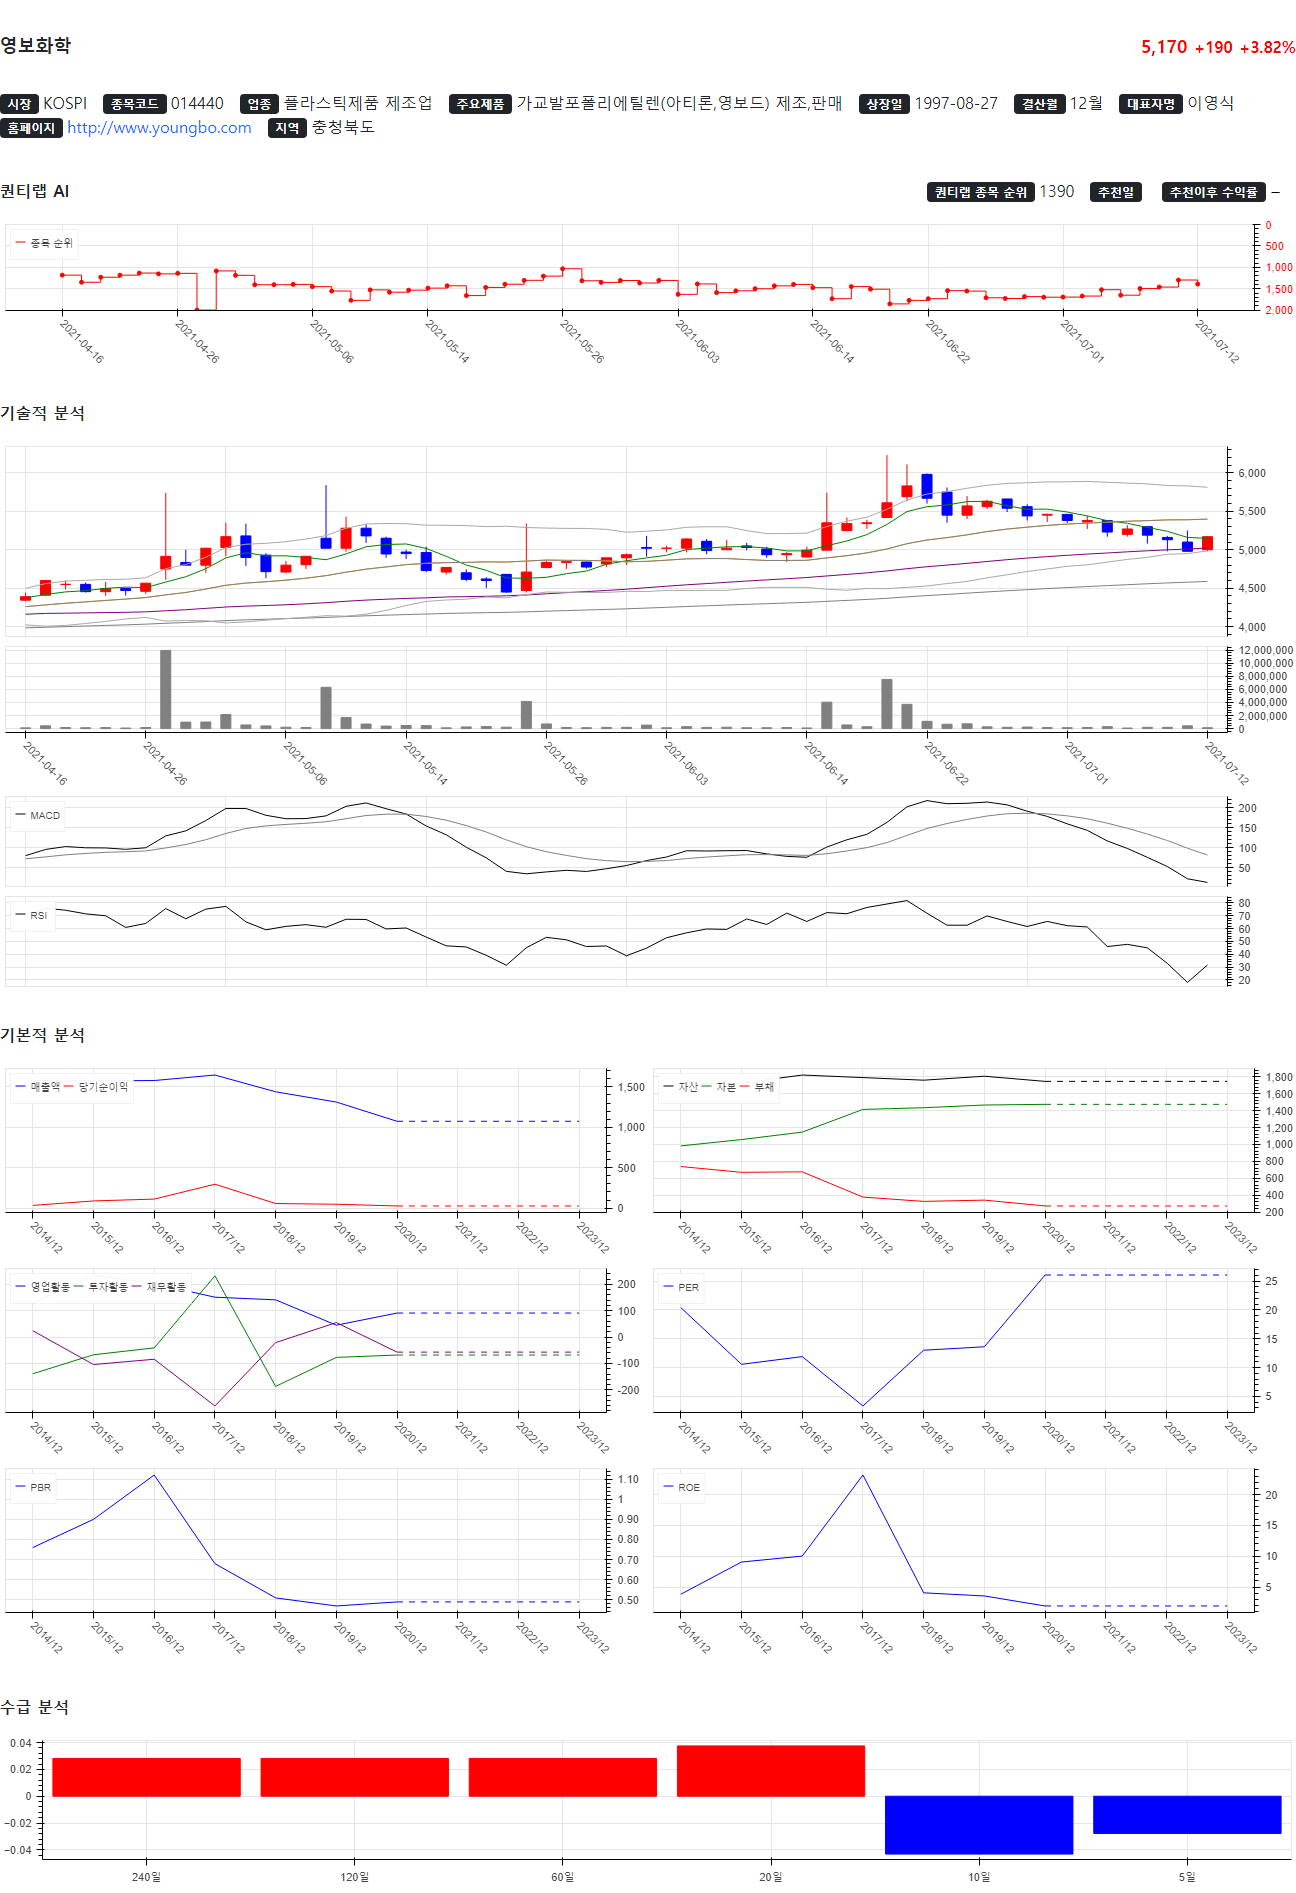Toggle the 영업활동 legend entry

click(x=43, y=1287)
